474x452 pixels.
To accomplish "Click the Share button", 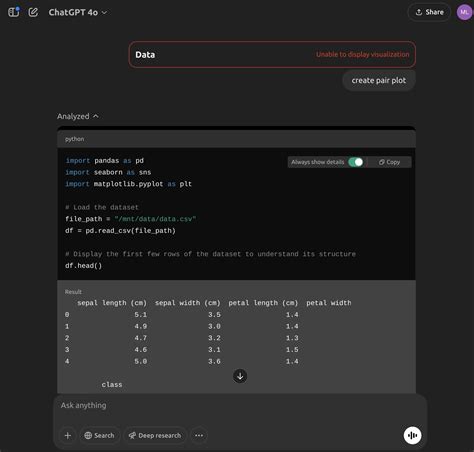I will [x=429, y=12].
